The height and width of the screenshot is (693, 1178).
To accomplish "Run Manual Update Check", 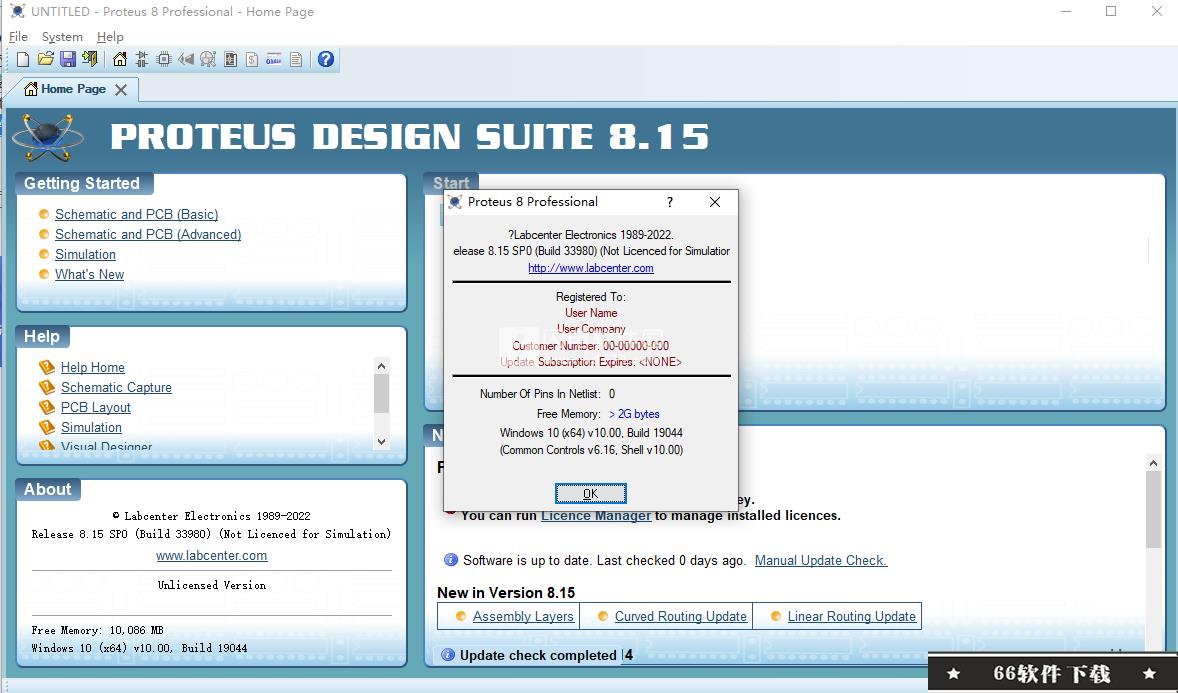I will [821, 560].
